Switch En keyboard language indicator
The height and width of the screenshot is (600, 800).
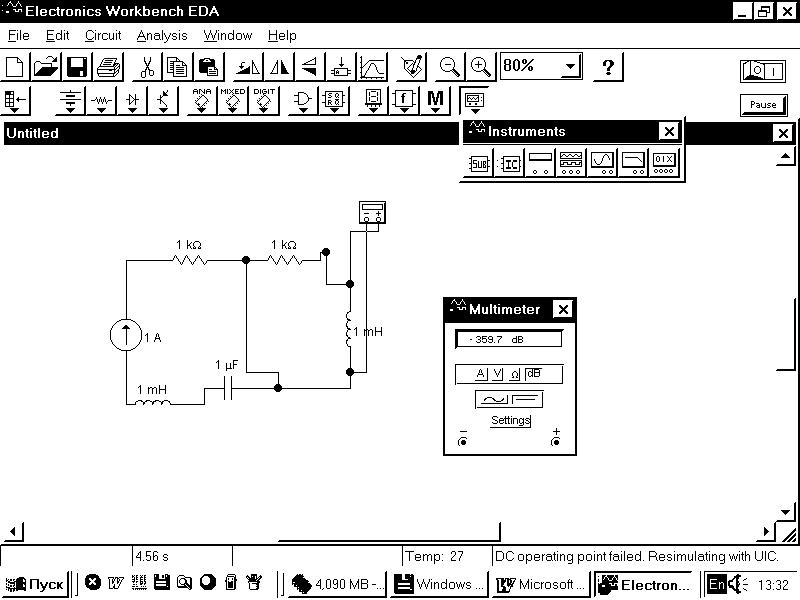pyautogui.click(x=716, y=584)
